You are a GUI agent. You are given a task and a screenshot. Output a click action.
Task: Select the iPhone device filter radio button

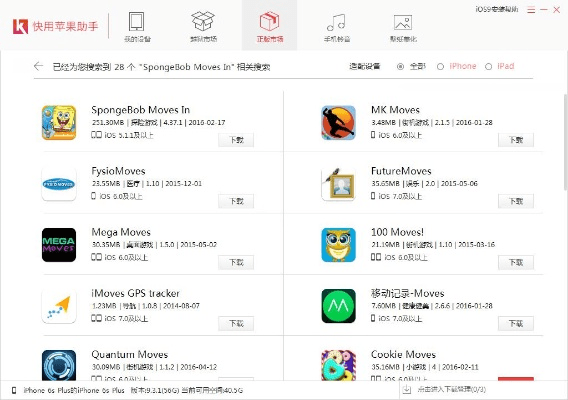pyautogui.click(x=440, y=67)
